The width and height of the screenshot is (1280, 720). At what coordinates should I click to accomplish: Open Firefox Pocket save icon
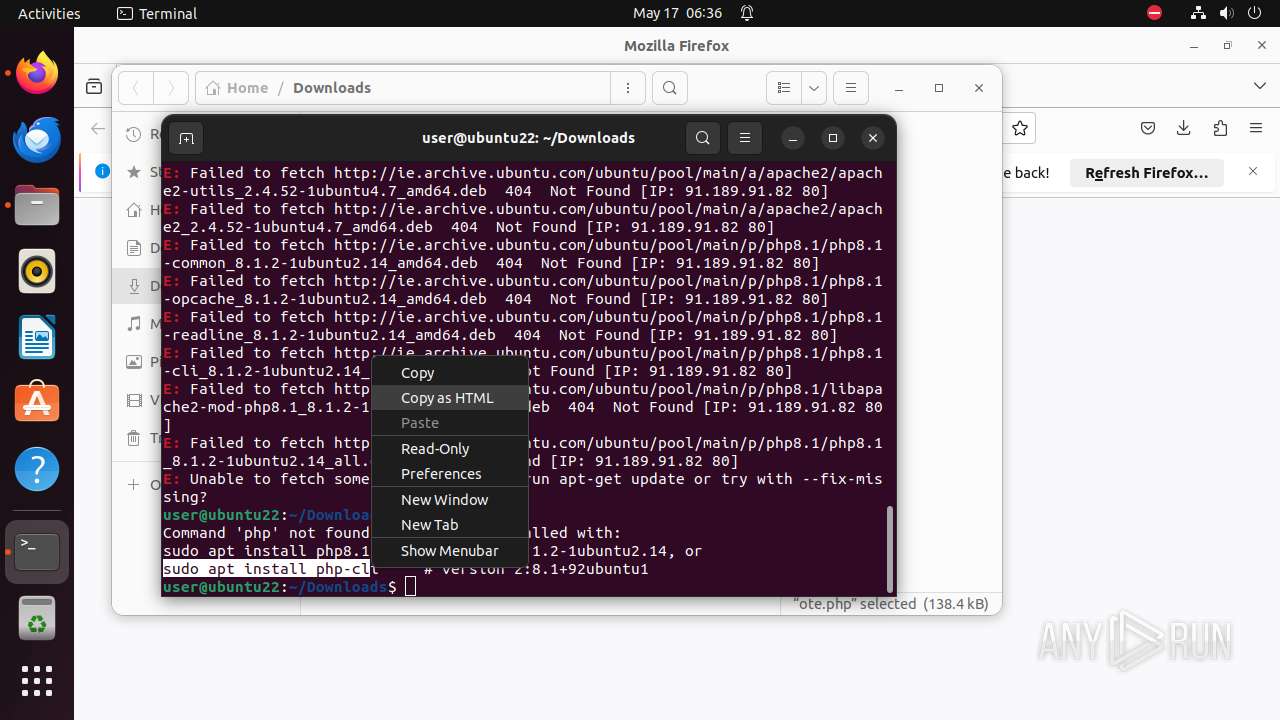(1148, 128)
